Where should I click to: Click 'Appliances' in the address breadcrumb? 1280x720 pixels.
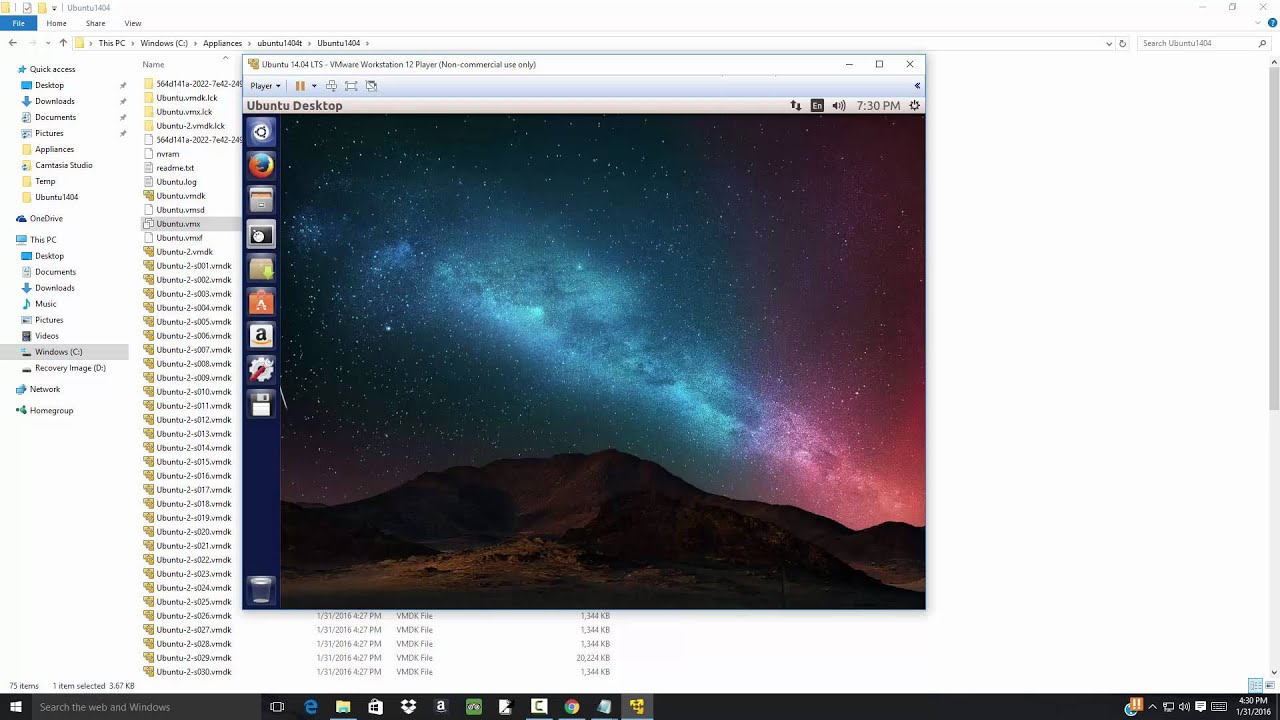point(223,43)
